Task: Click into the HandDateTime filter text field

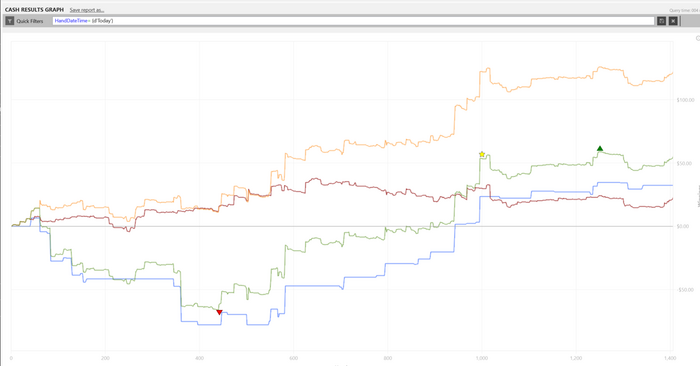Action: (354, 21)
